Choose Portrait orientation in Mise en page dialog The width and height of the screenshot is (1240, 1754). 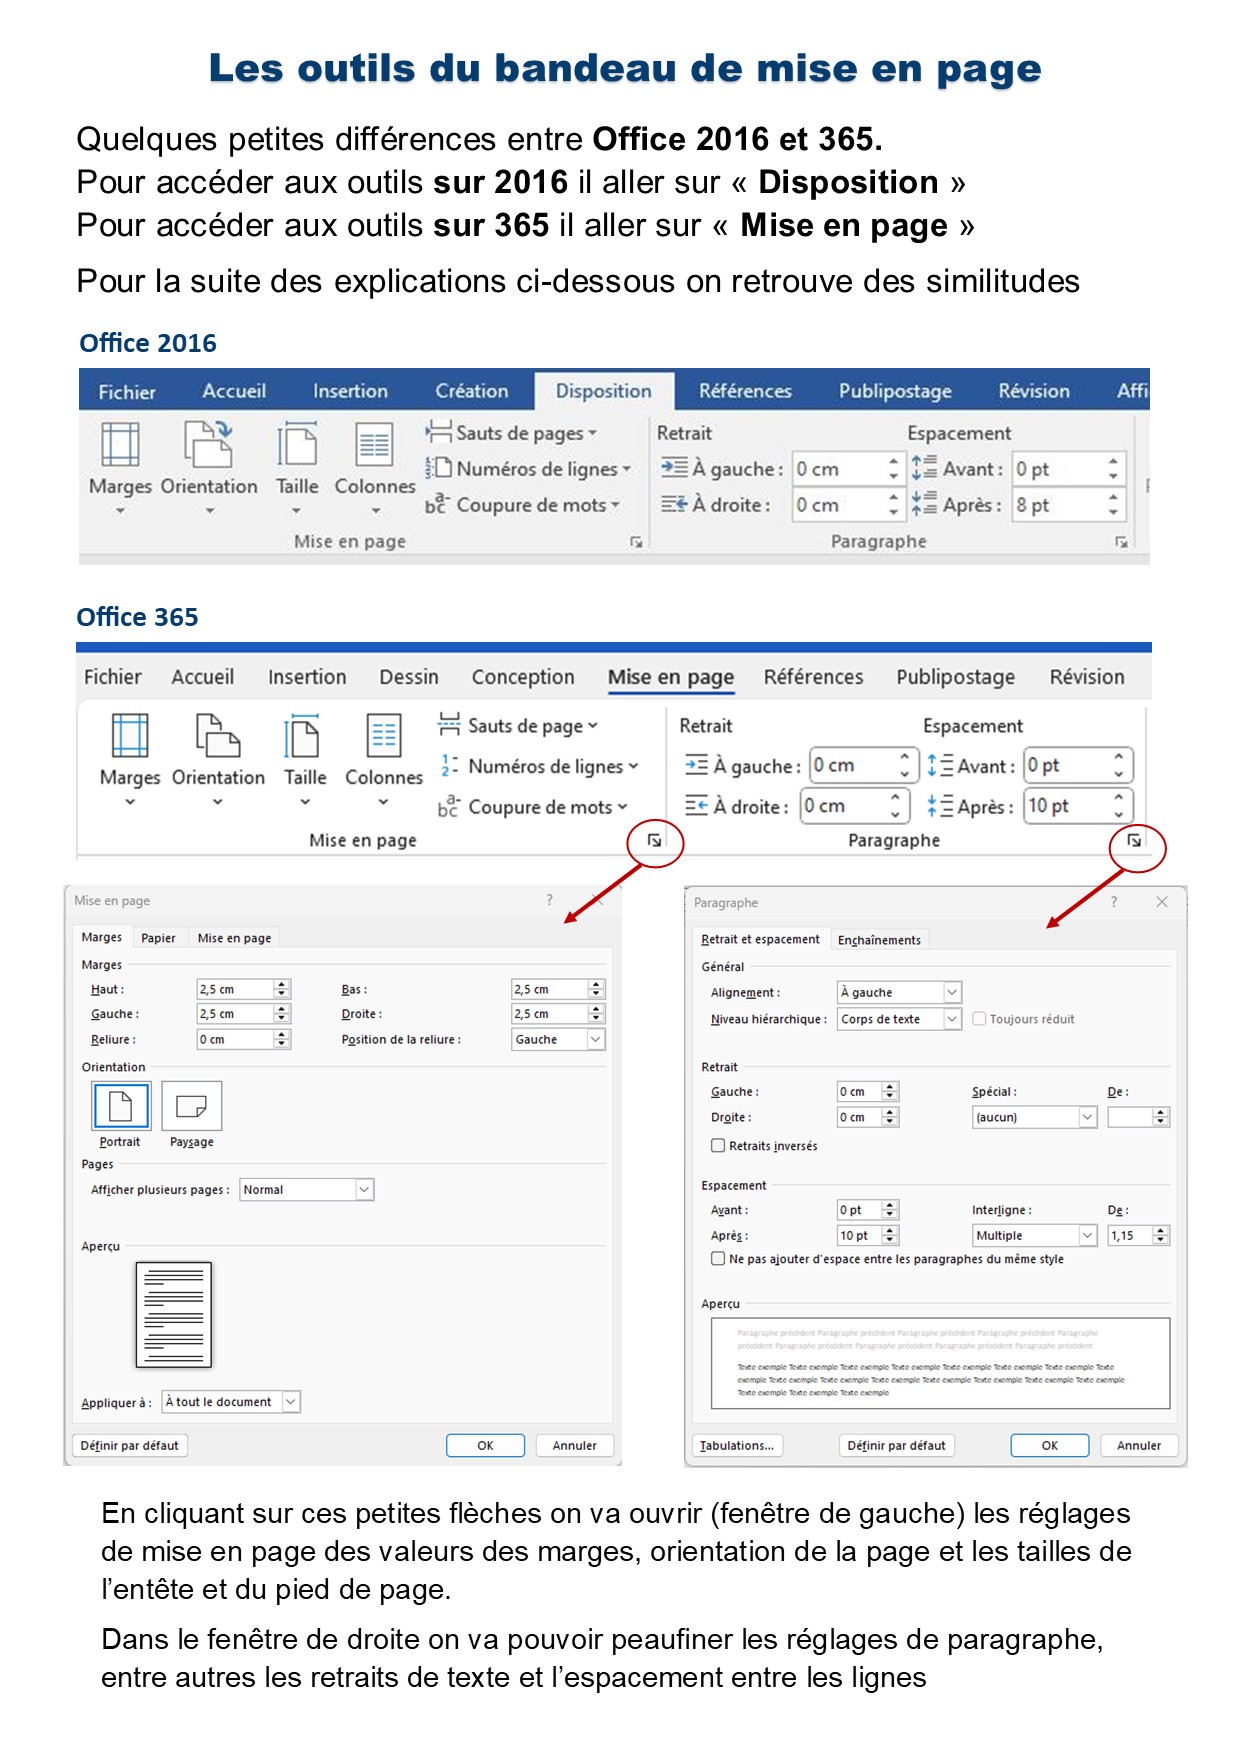pyautogui.click(x=120, y=1107)
